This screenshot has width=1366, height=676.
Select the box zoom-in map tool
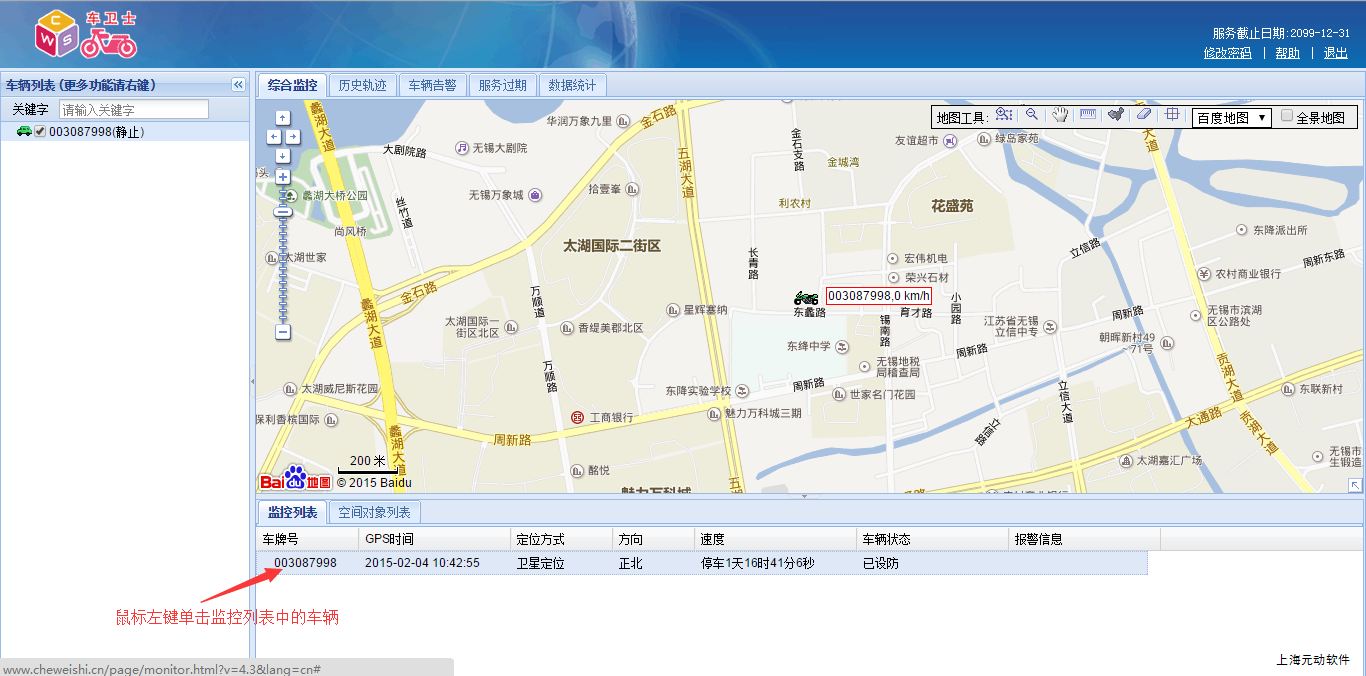(1004, 116)
